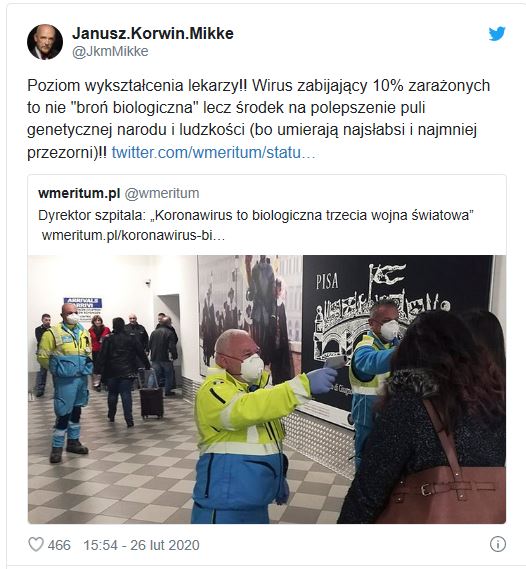
Task: Open the tweet info circle icon
Action: pyautogui.click(x=497, y=544)
